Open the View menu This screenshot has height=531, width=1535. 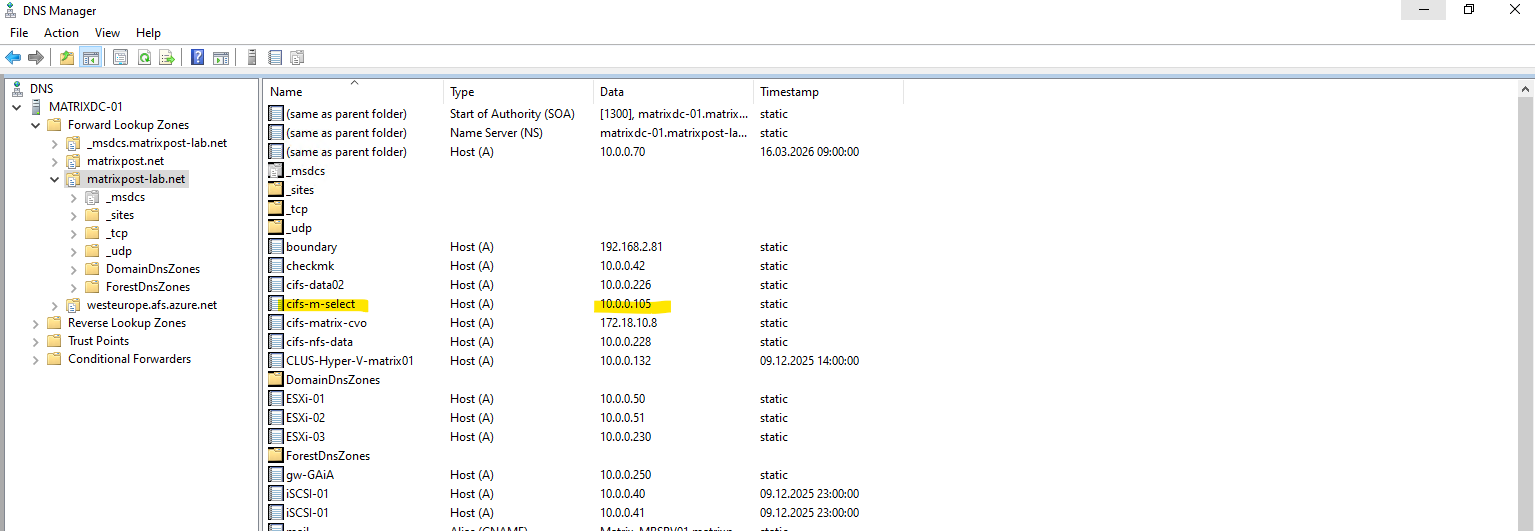[x=107, y=33]
